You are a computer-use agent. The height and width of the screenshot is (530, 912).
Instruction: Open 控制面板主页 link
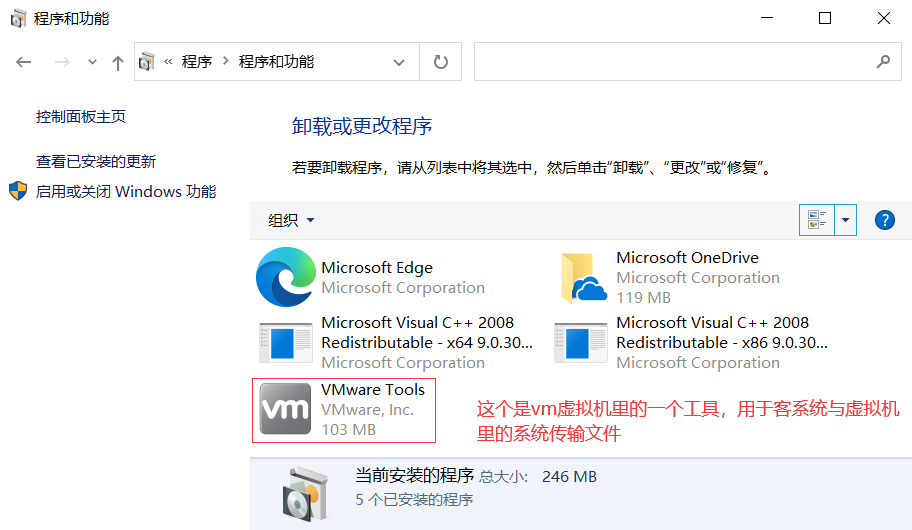click(x=81, y=117)
